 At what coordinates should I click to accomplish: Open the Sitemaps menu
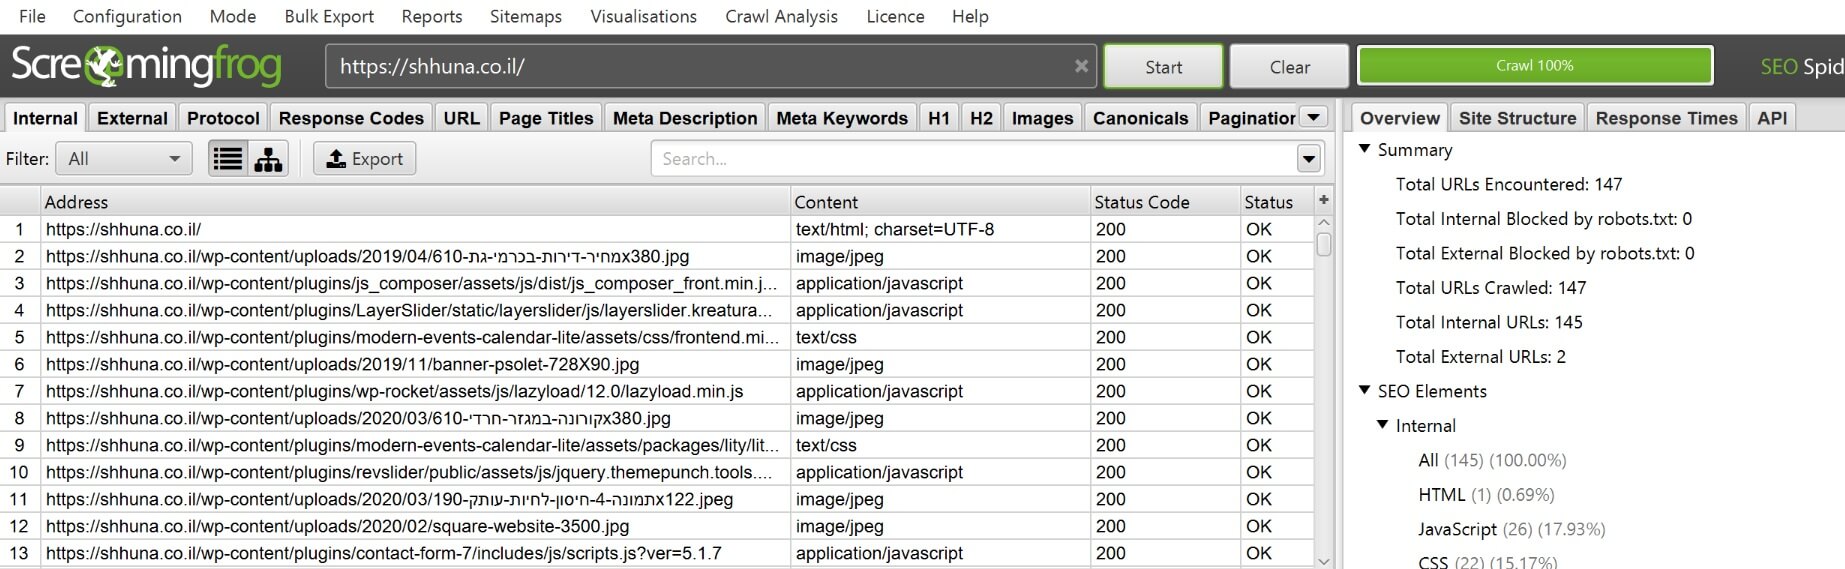pos(526,16)
